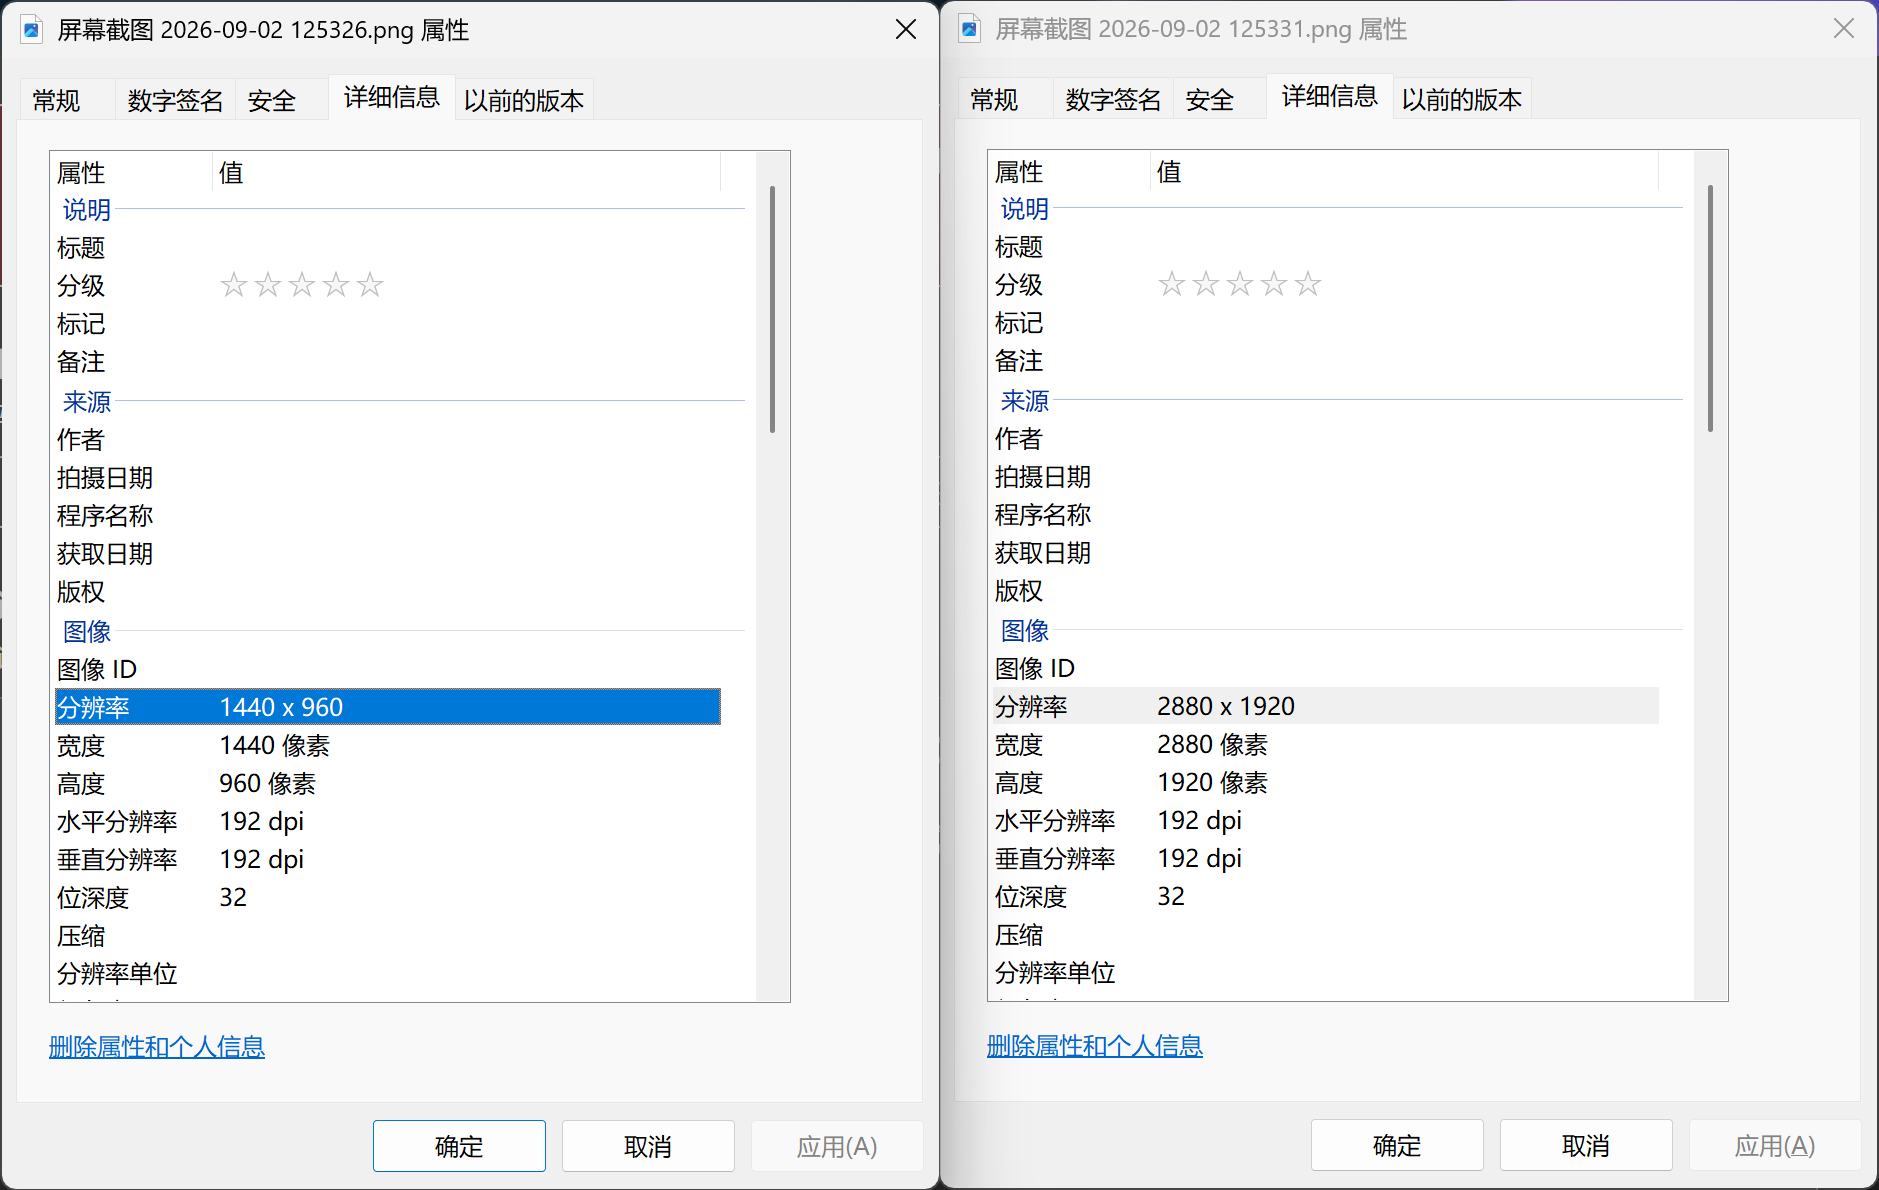The height and width of the screenshot is (1190, 1879).
Task: Select 2880 x 1920 resolution row
Action: [1326, 706]
